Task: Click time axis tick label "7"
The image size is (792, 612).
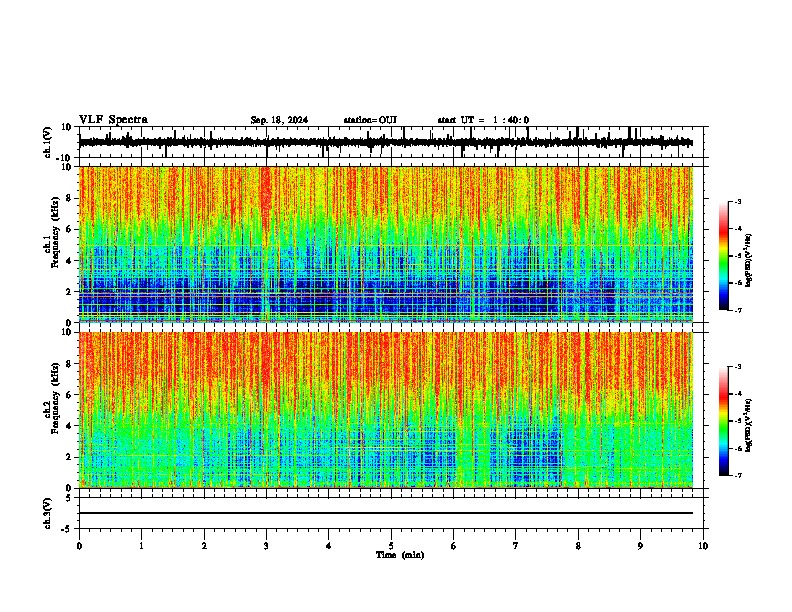Action: coord(516,546)
